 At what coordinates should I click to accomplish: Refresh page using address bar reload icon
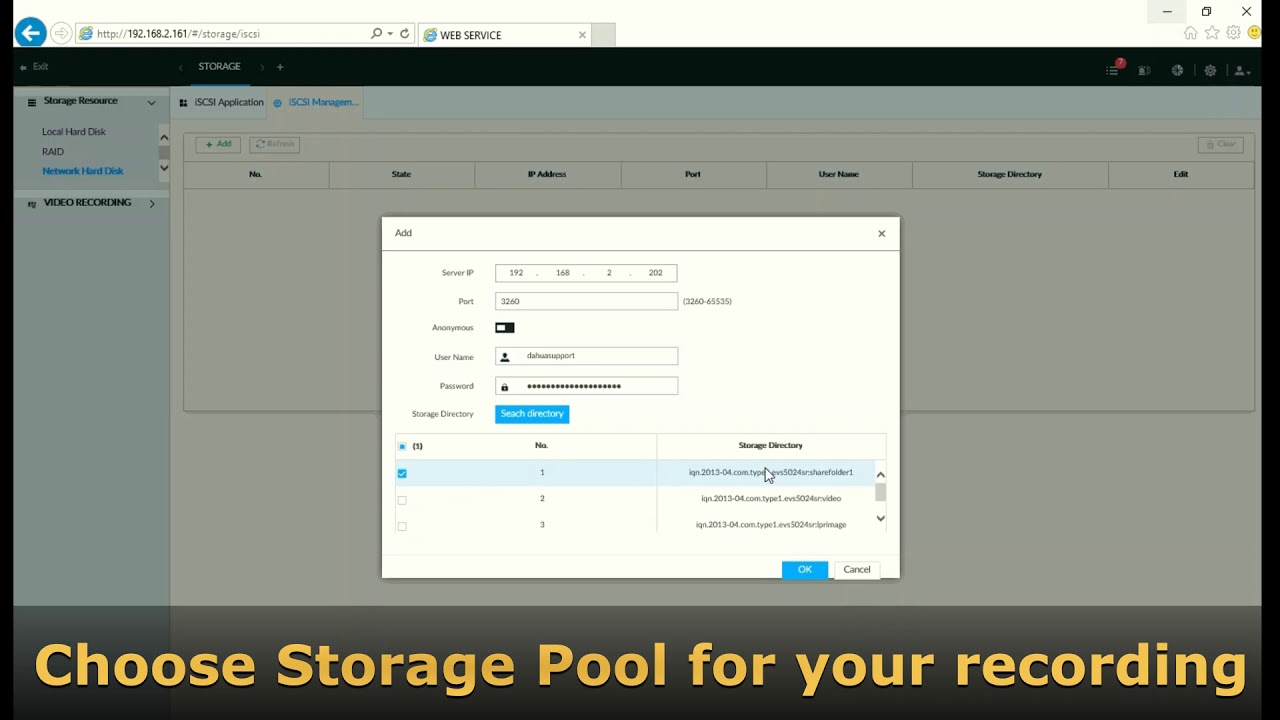coord(404,34)
